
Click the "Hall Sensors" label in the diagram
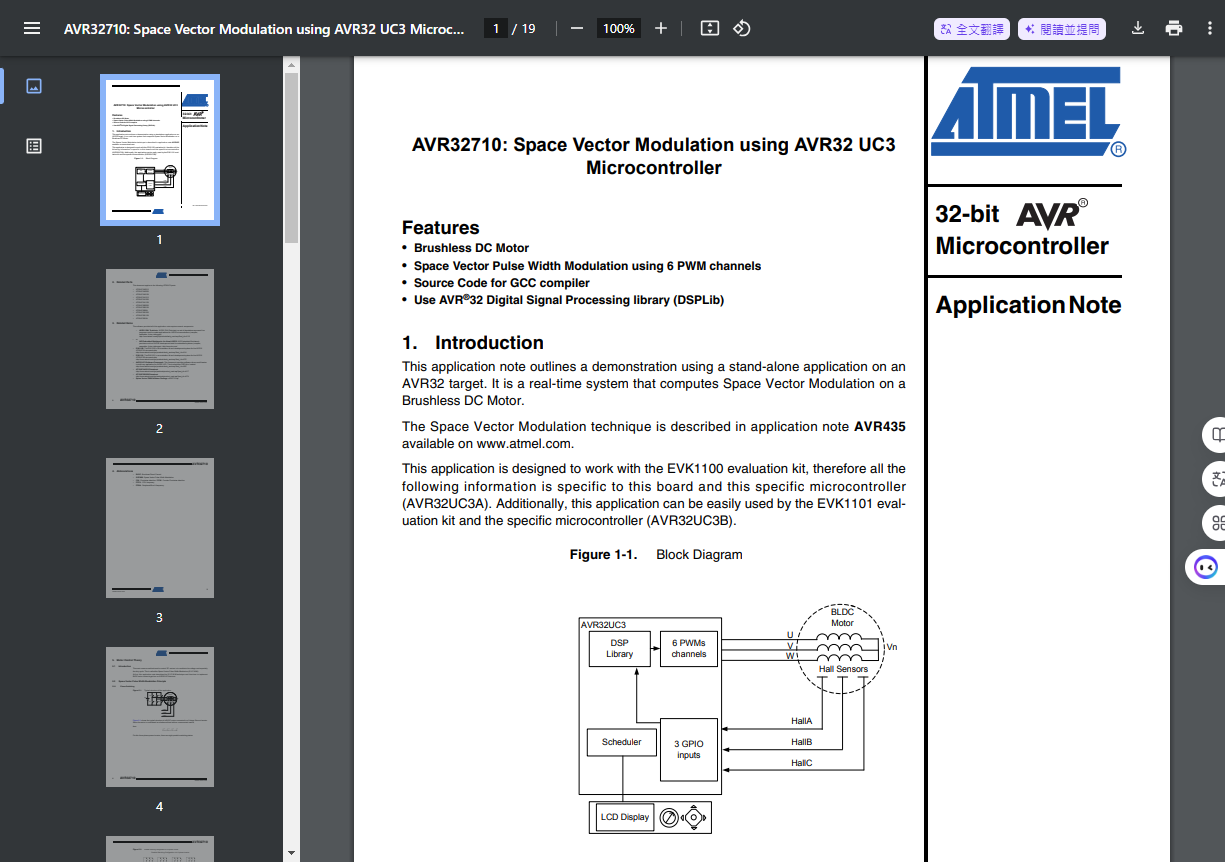(843, 669)
